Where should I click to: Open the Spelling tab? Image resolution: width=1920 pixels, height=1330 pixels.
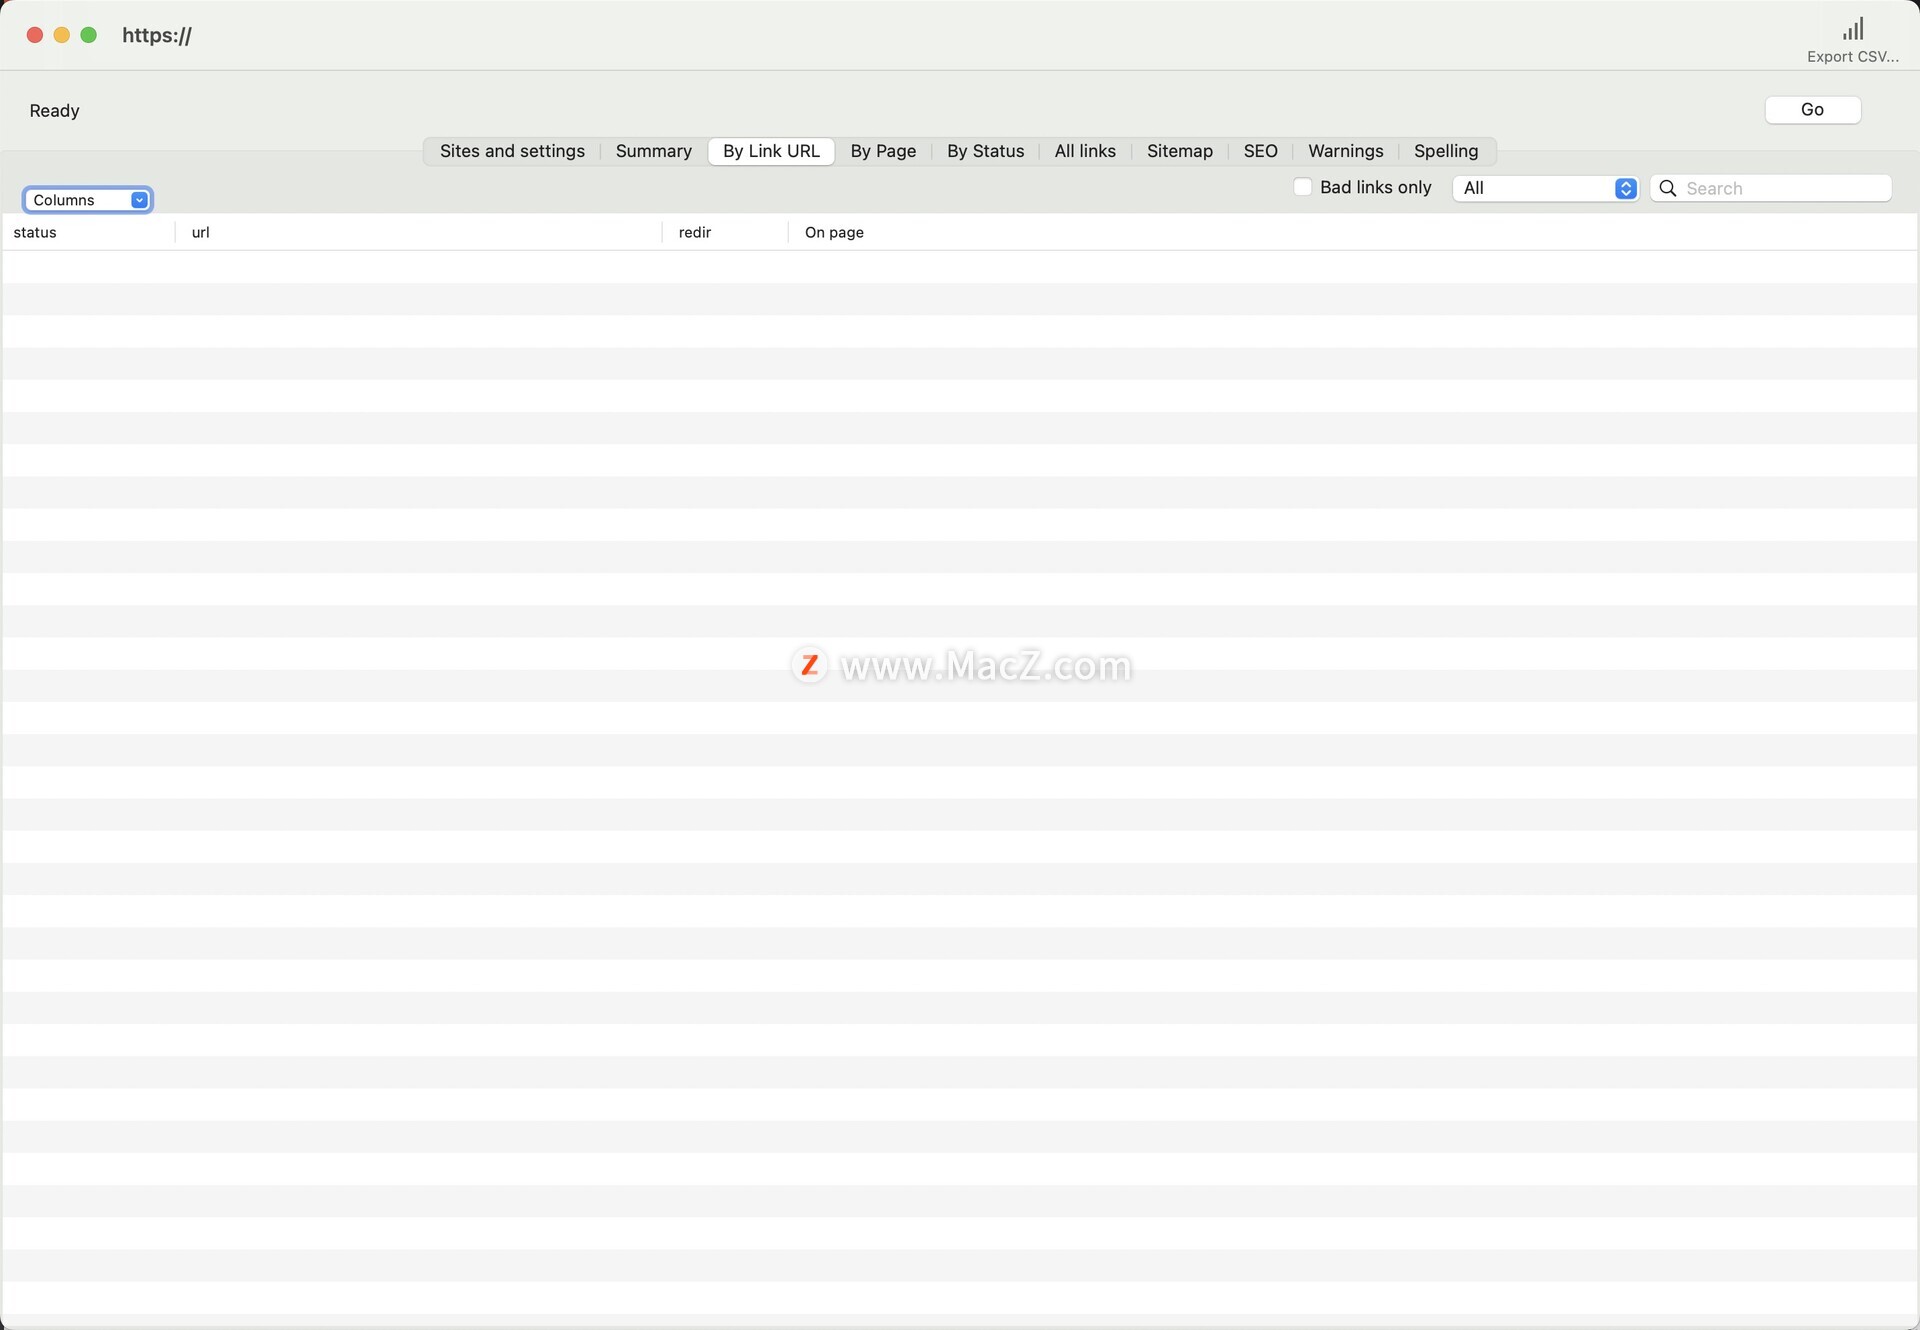[x=1445, y=151]
